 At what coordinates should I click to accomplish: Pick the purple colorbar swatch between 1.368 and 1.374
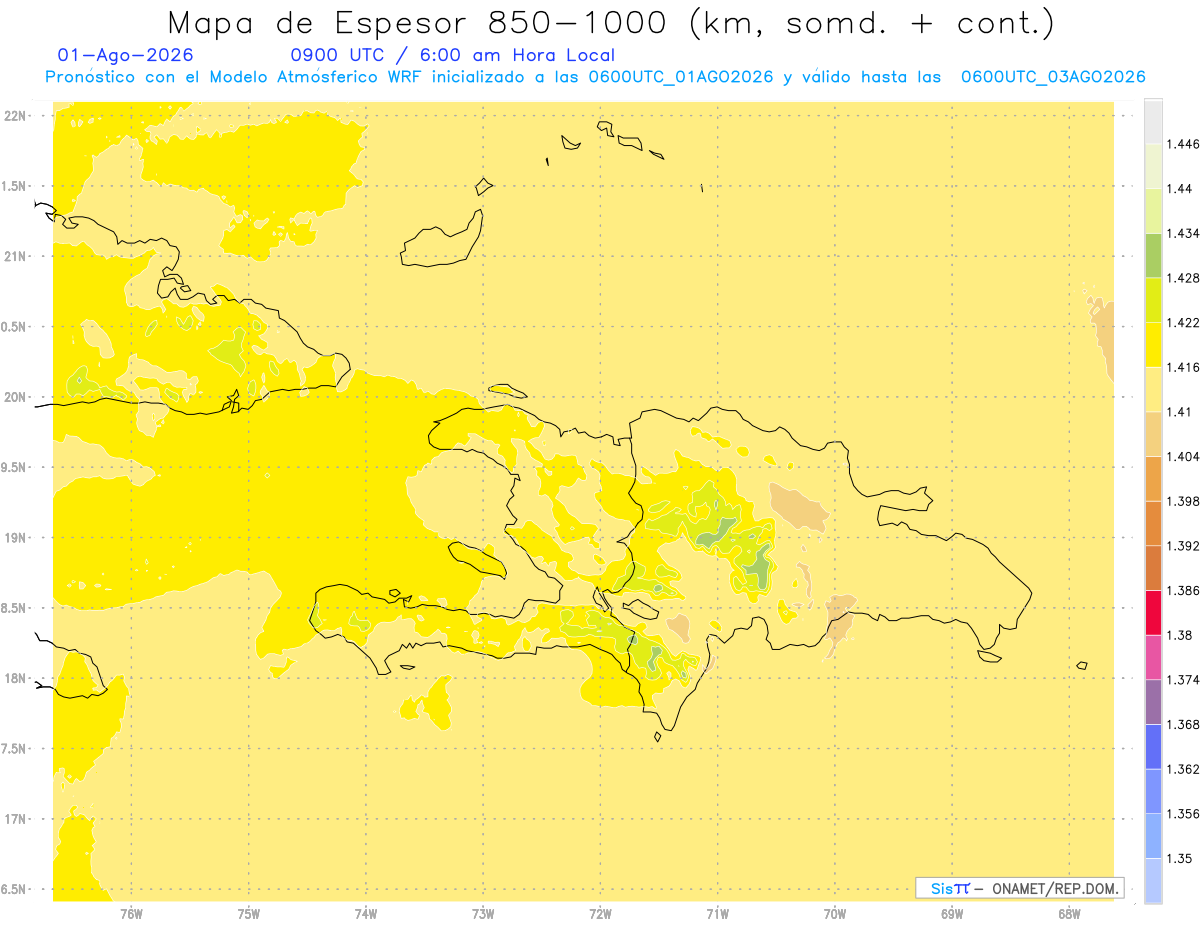coord(1153,702)
